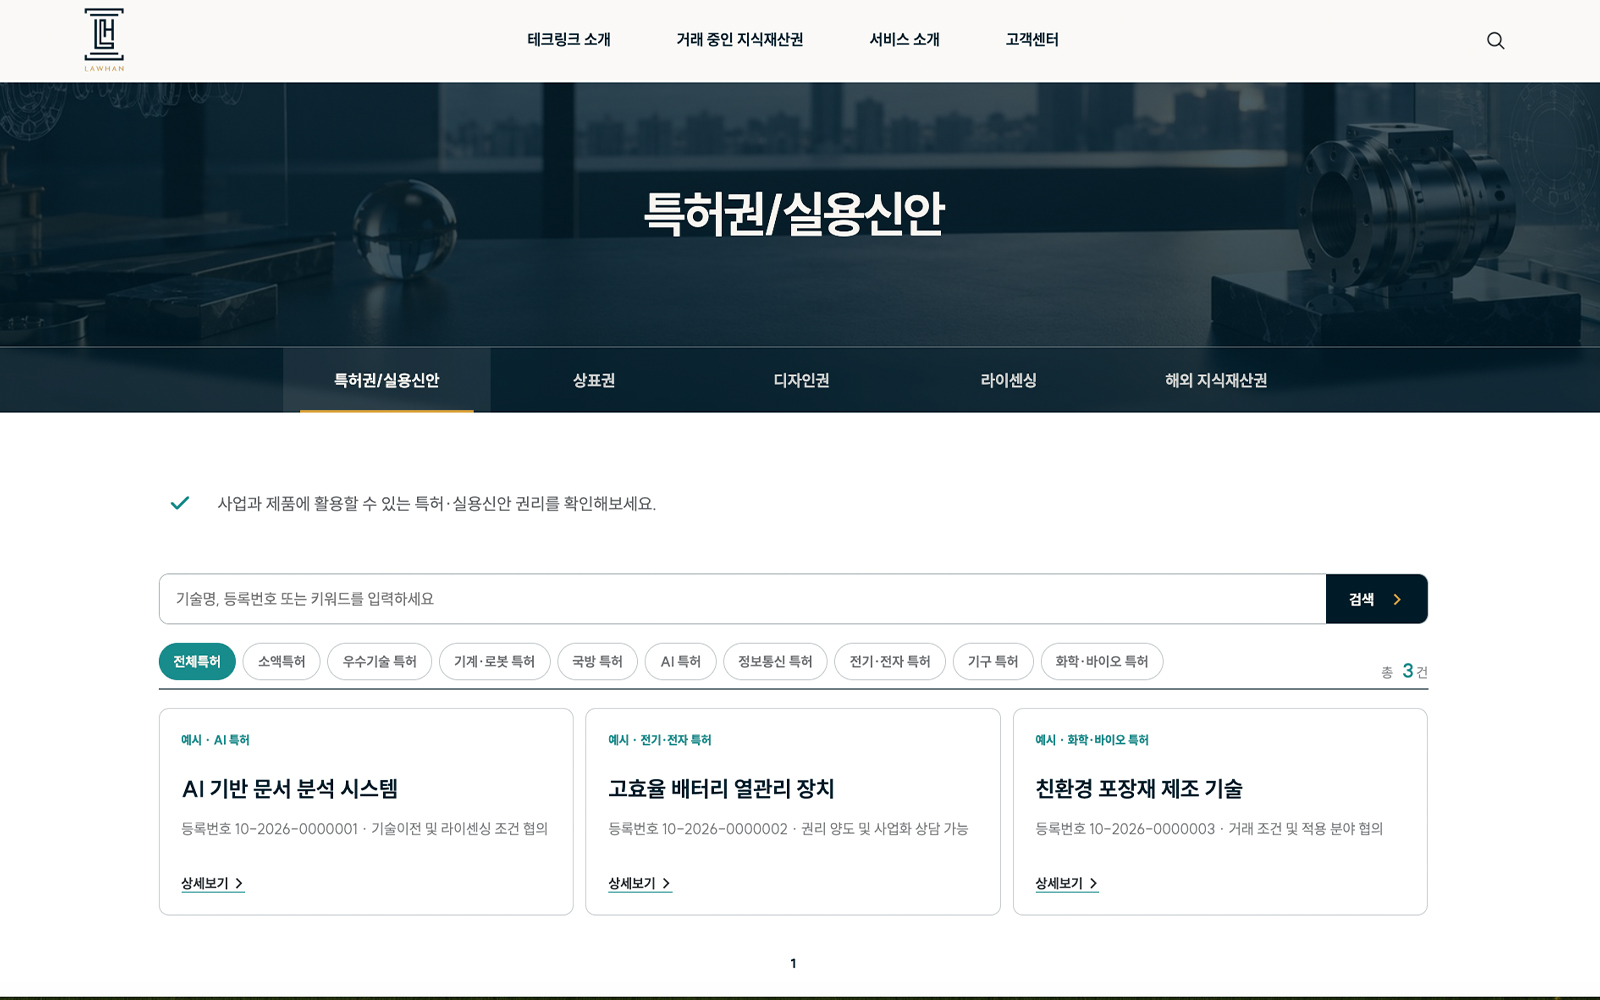Image resolution: width=1600 pixels, height=1000 pixels.
Task: Click the 예시 · 전기·전자 특허 card label
Action: (660, 740)
